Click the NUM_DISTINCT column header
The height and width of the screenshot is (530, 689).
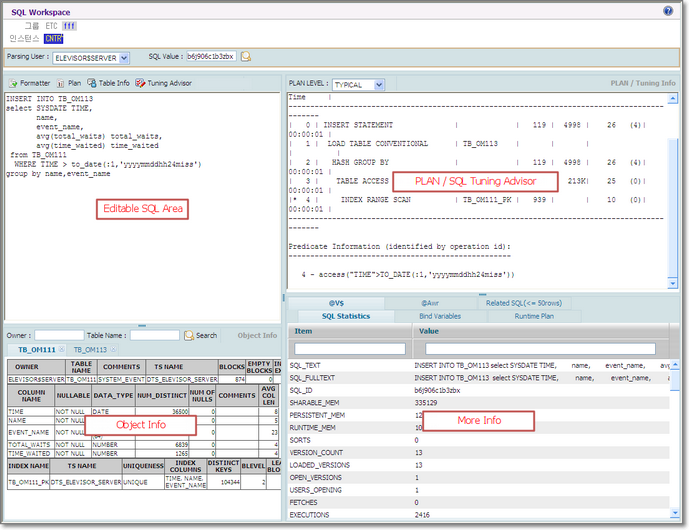(x=162, y=396)
